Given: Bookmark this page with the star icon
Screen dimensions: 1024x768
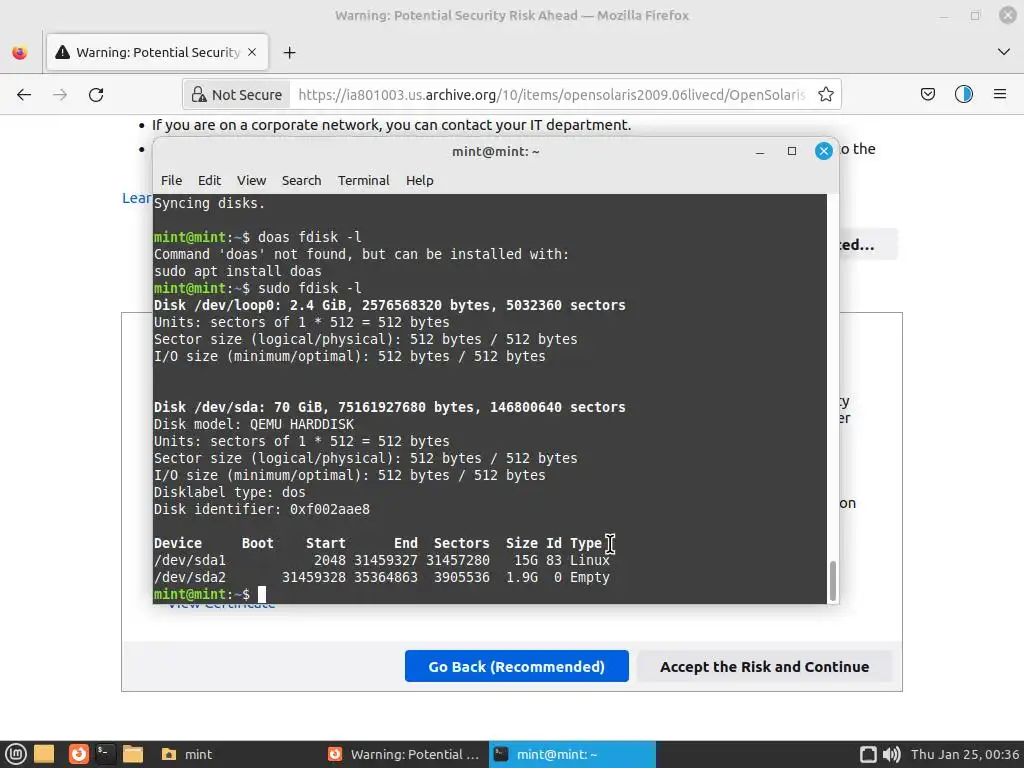Looking at the screenshot, I should 825,95.
